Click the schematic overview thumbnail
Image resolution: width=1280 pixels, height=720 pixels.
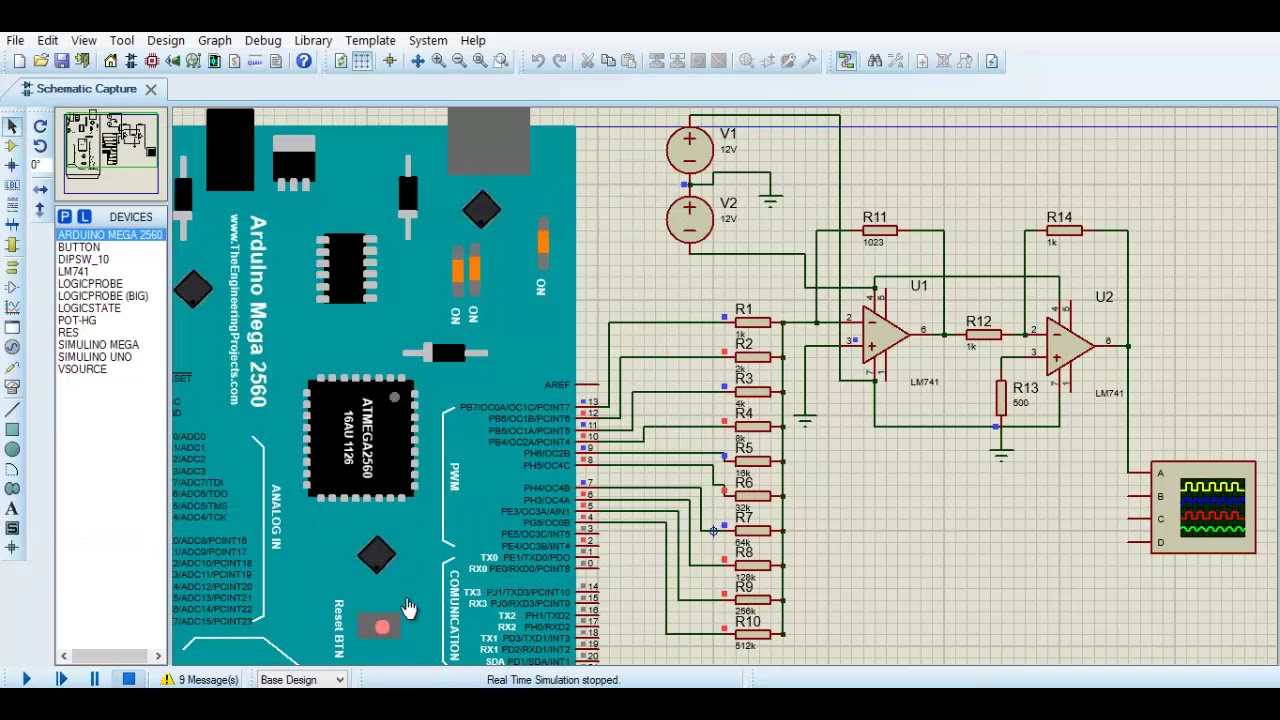(111, 153)
